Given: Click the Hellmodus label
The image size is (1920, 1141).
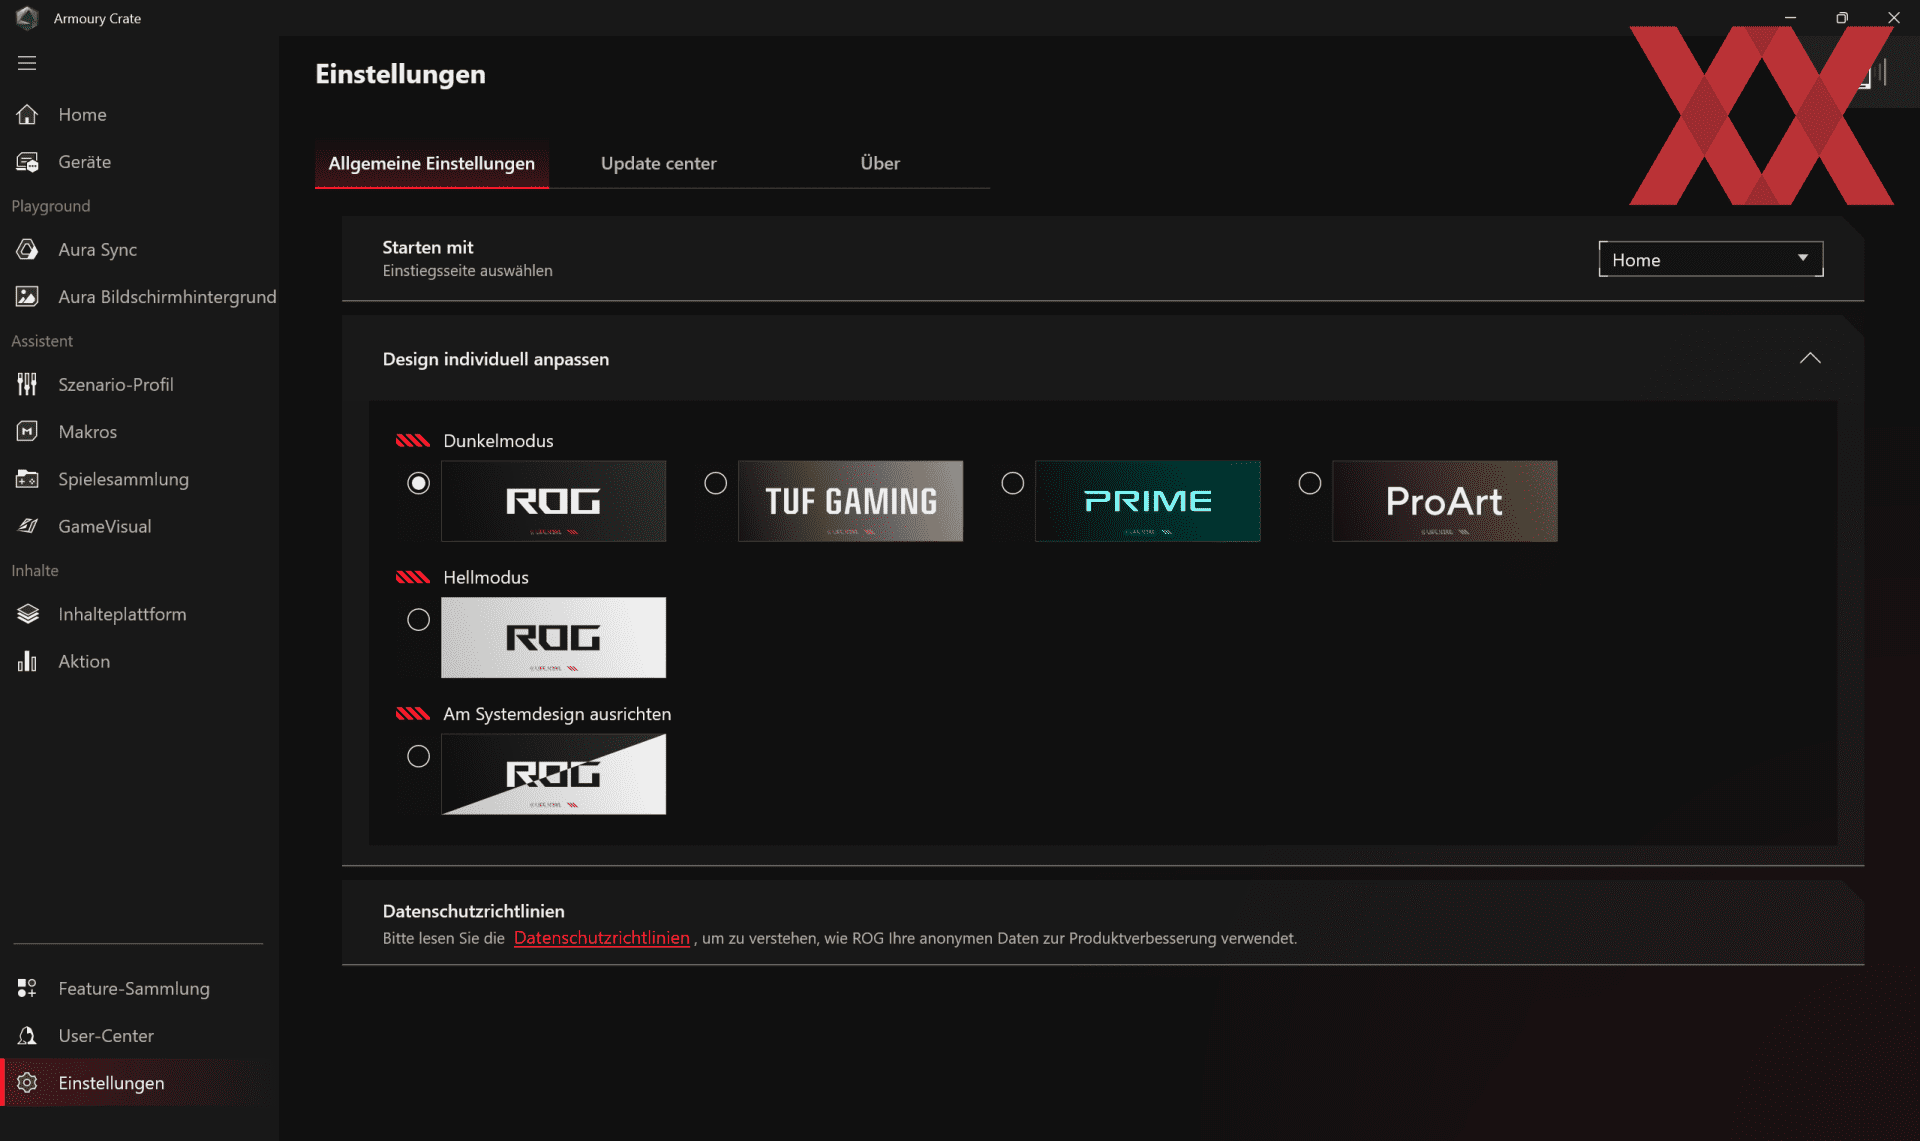Looking at the screenshot, I should point(486,578).
